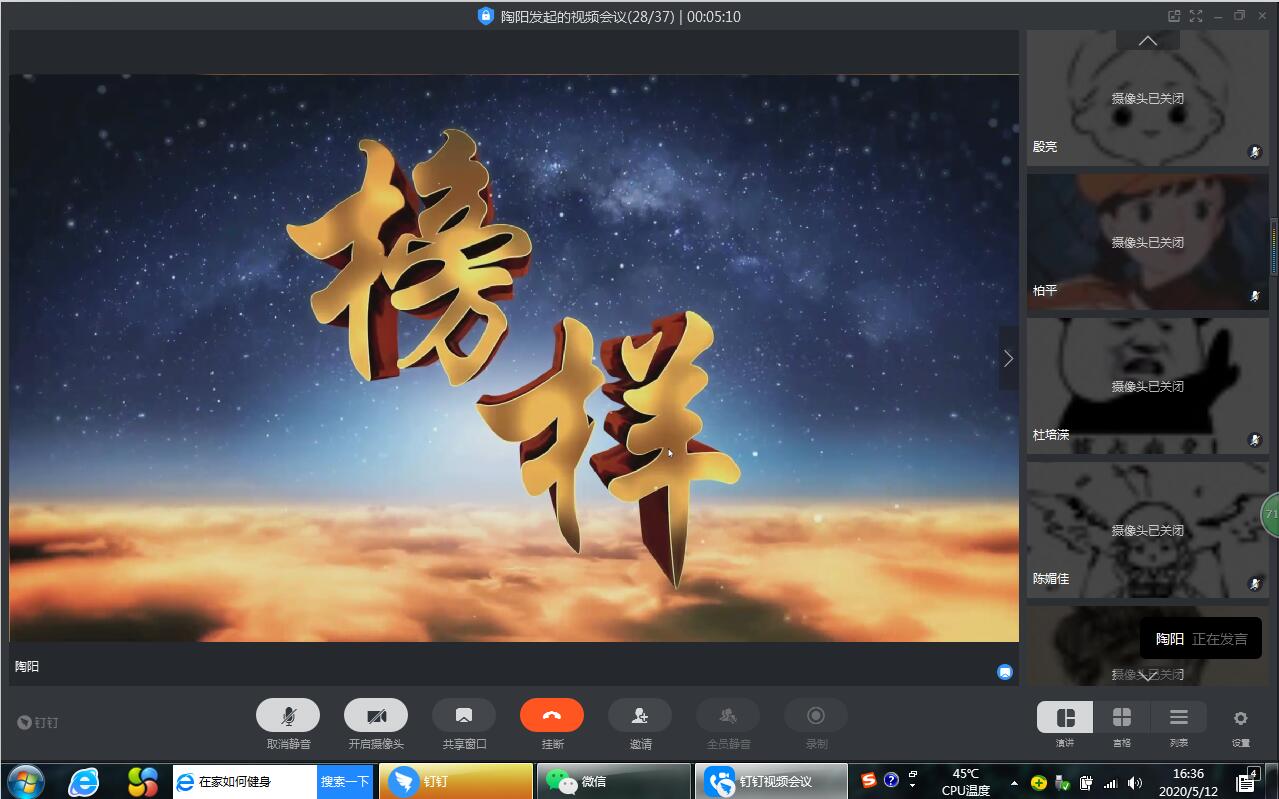Screen dimensions: 1279x799
Task: Select 杜培莱 participant thumbnail
Action: pos(1147,386)
